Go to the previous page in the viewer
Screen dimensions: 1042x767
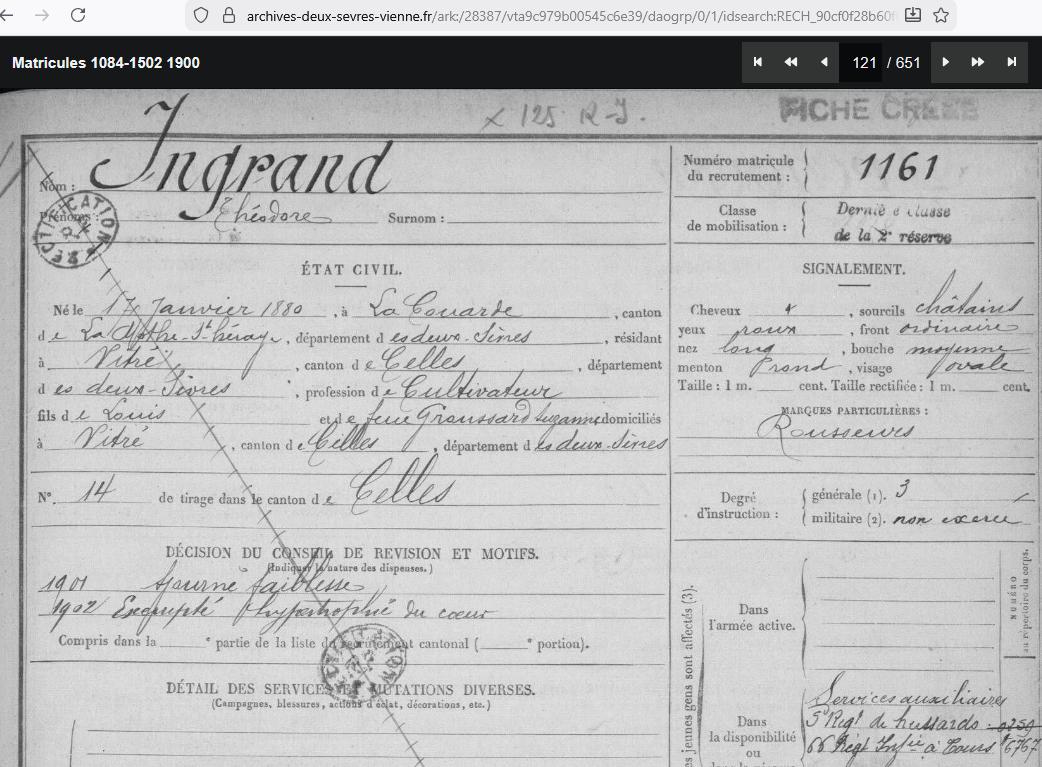824,62
